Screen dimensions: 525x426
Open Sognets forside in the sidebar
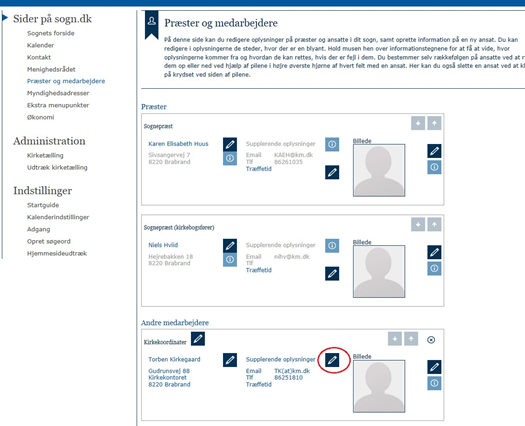tap(51, 33)
